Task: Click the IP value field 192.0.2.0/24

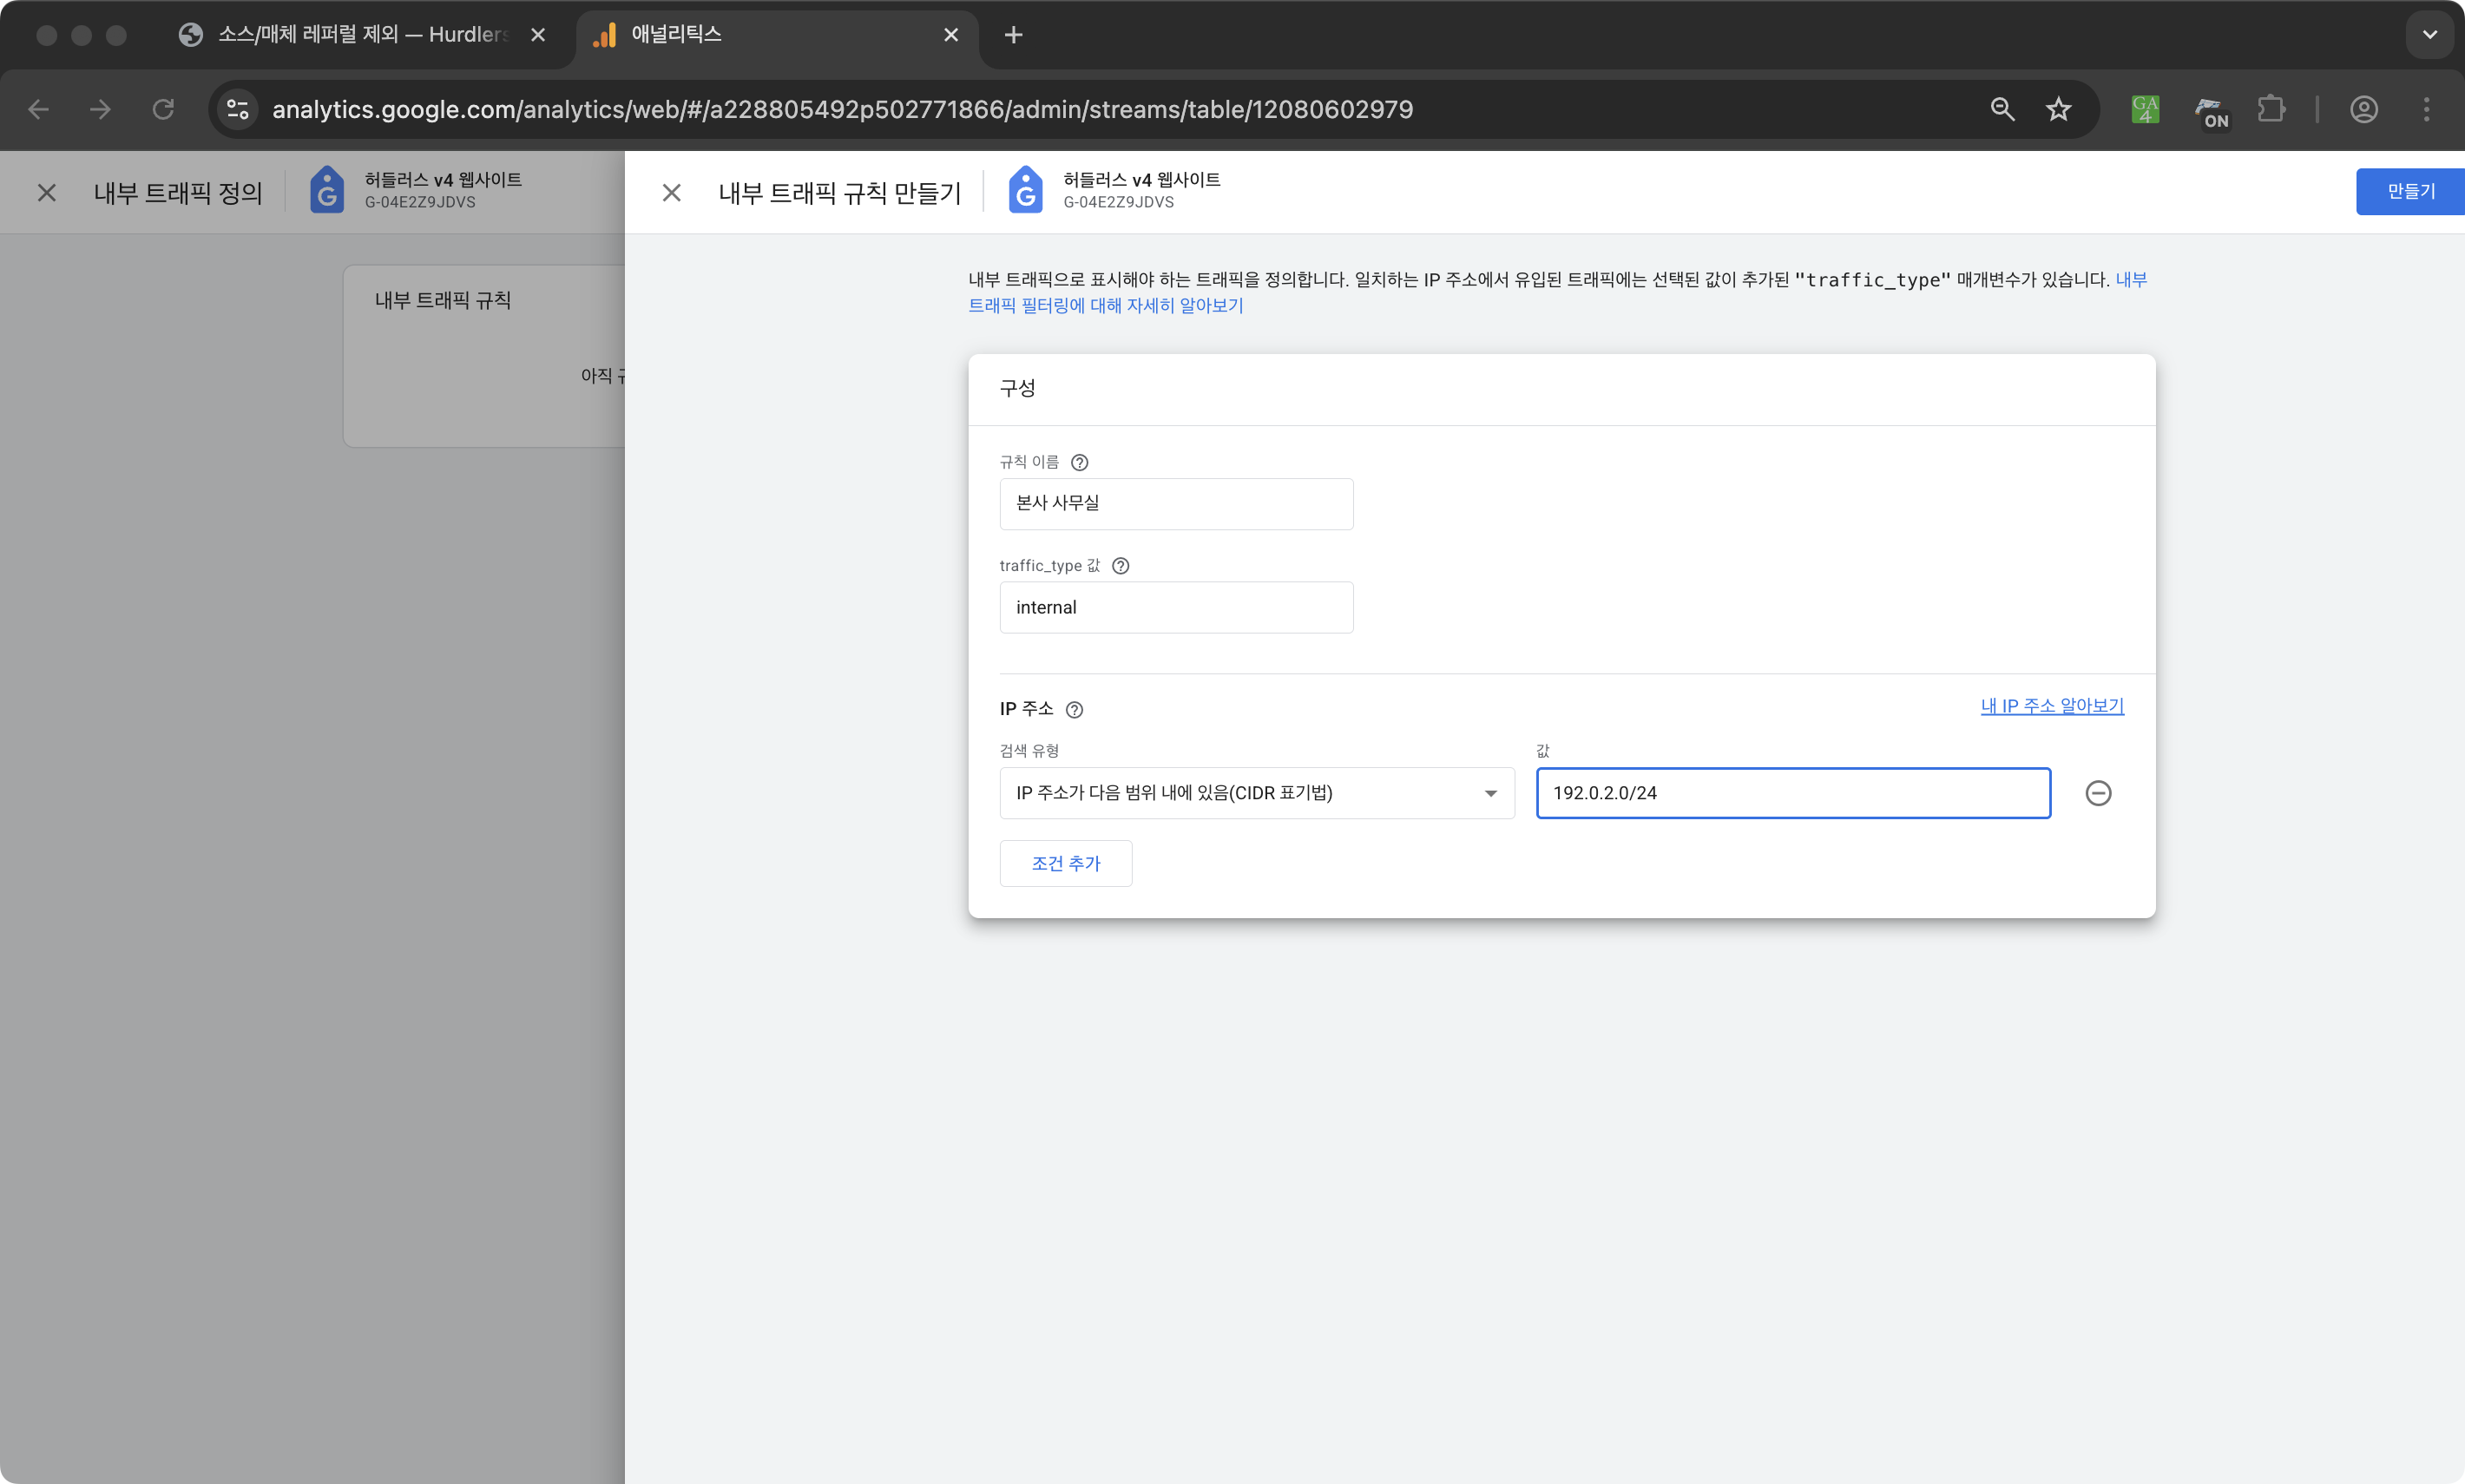Action: (1793, 793)
